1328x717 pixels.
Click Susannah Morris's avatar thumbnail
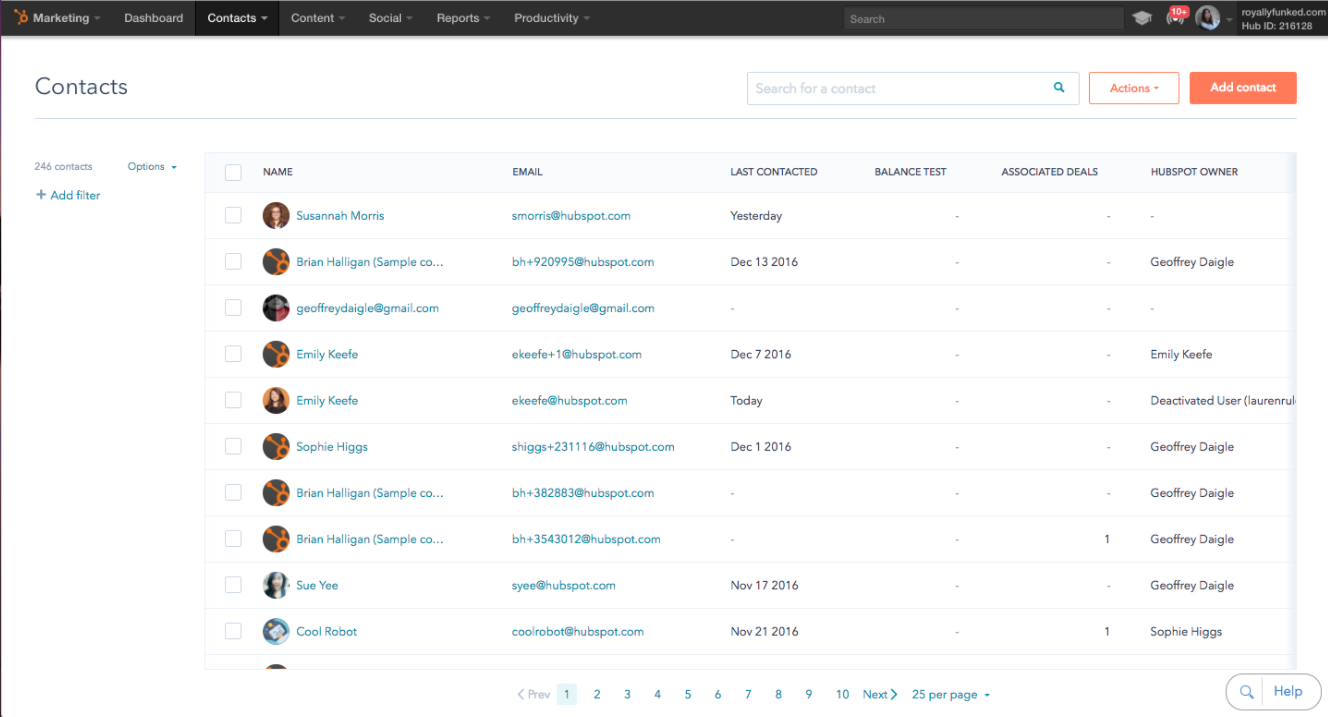click(276, 215)
